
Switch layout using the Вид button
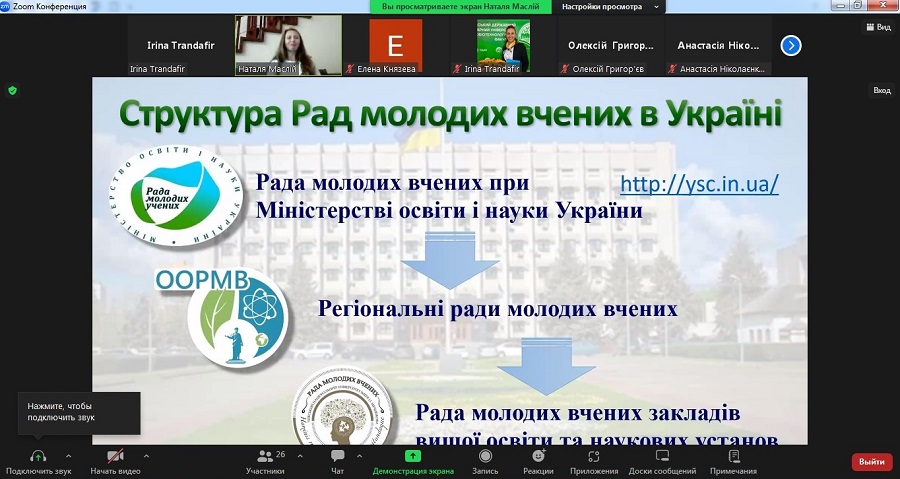pyautogui.click(x=877, y=27)
